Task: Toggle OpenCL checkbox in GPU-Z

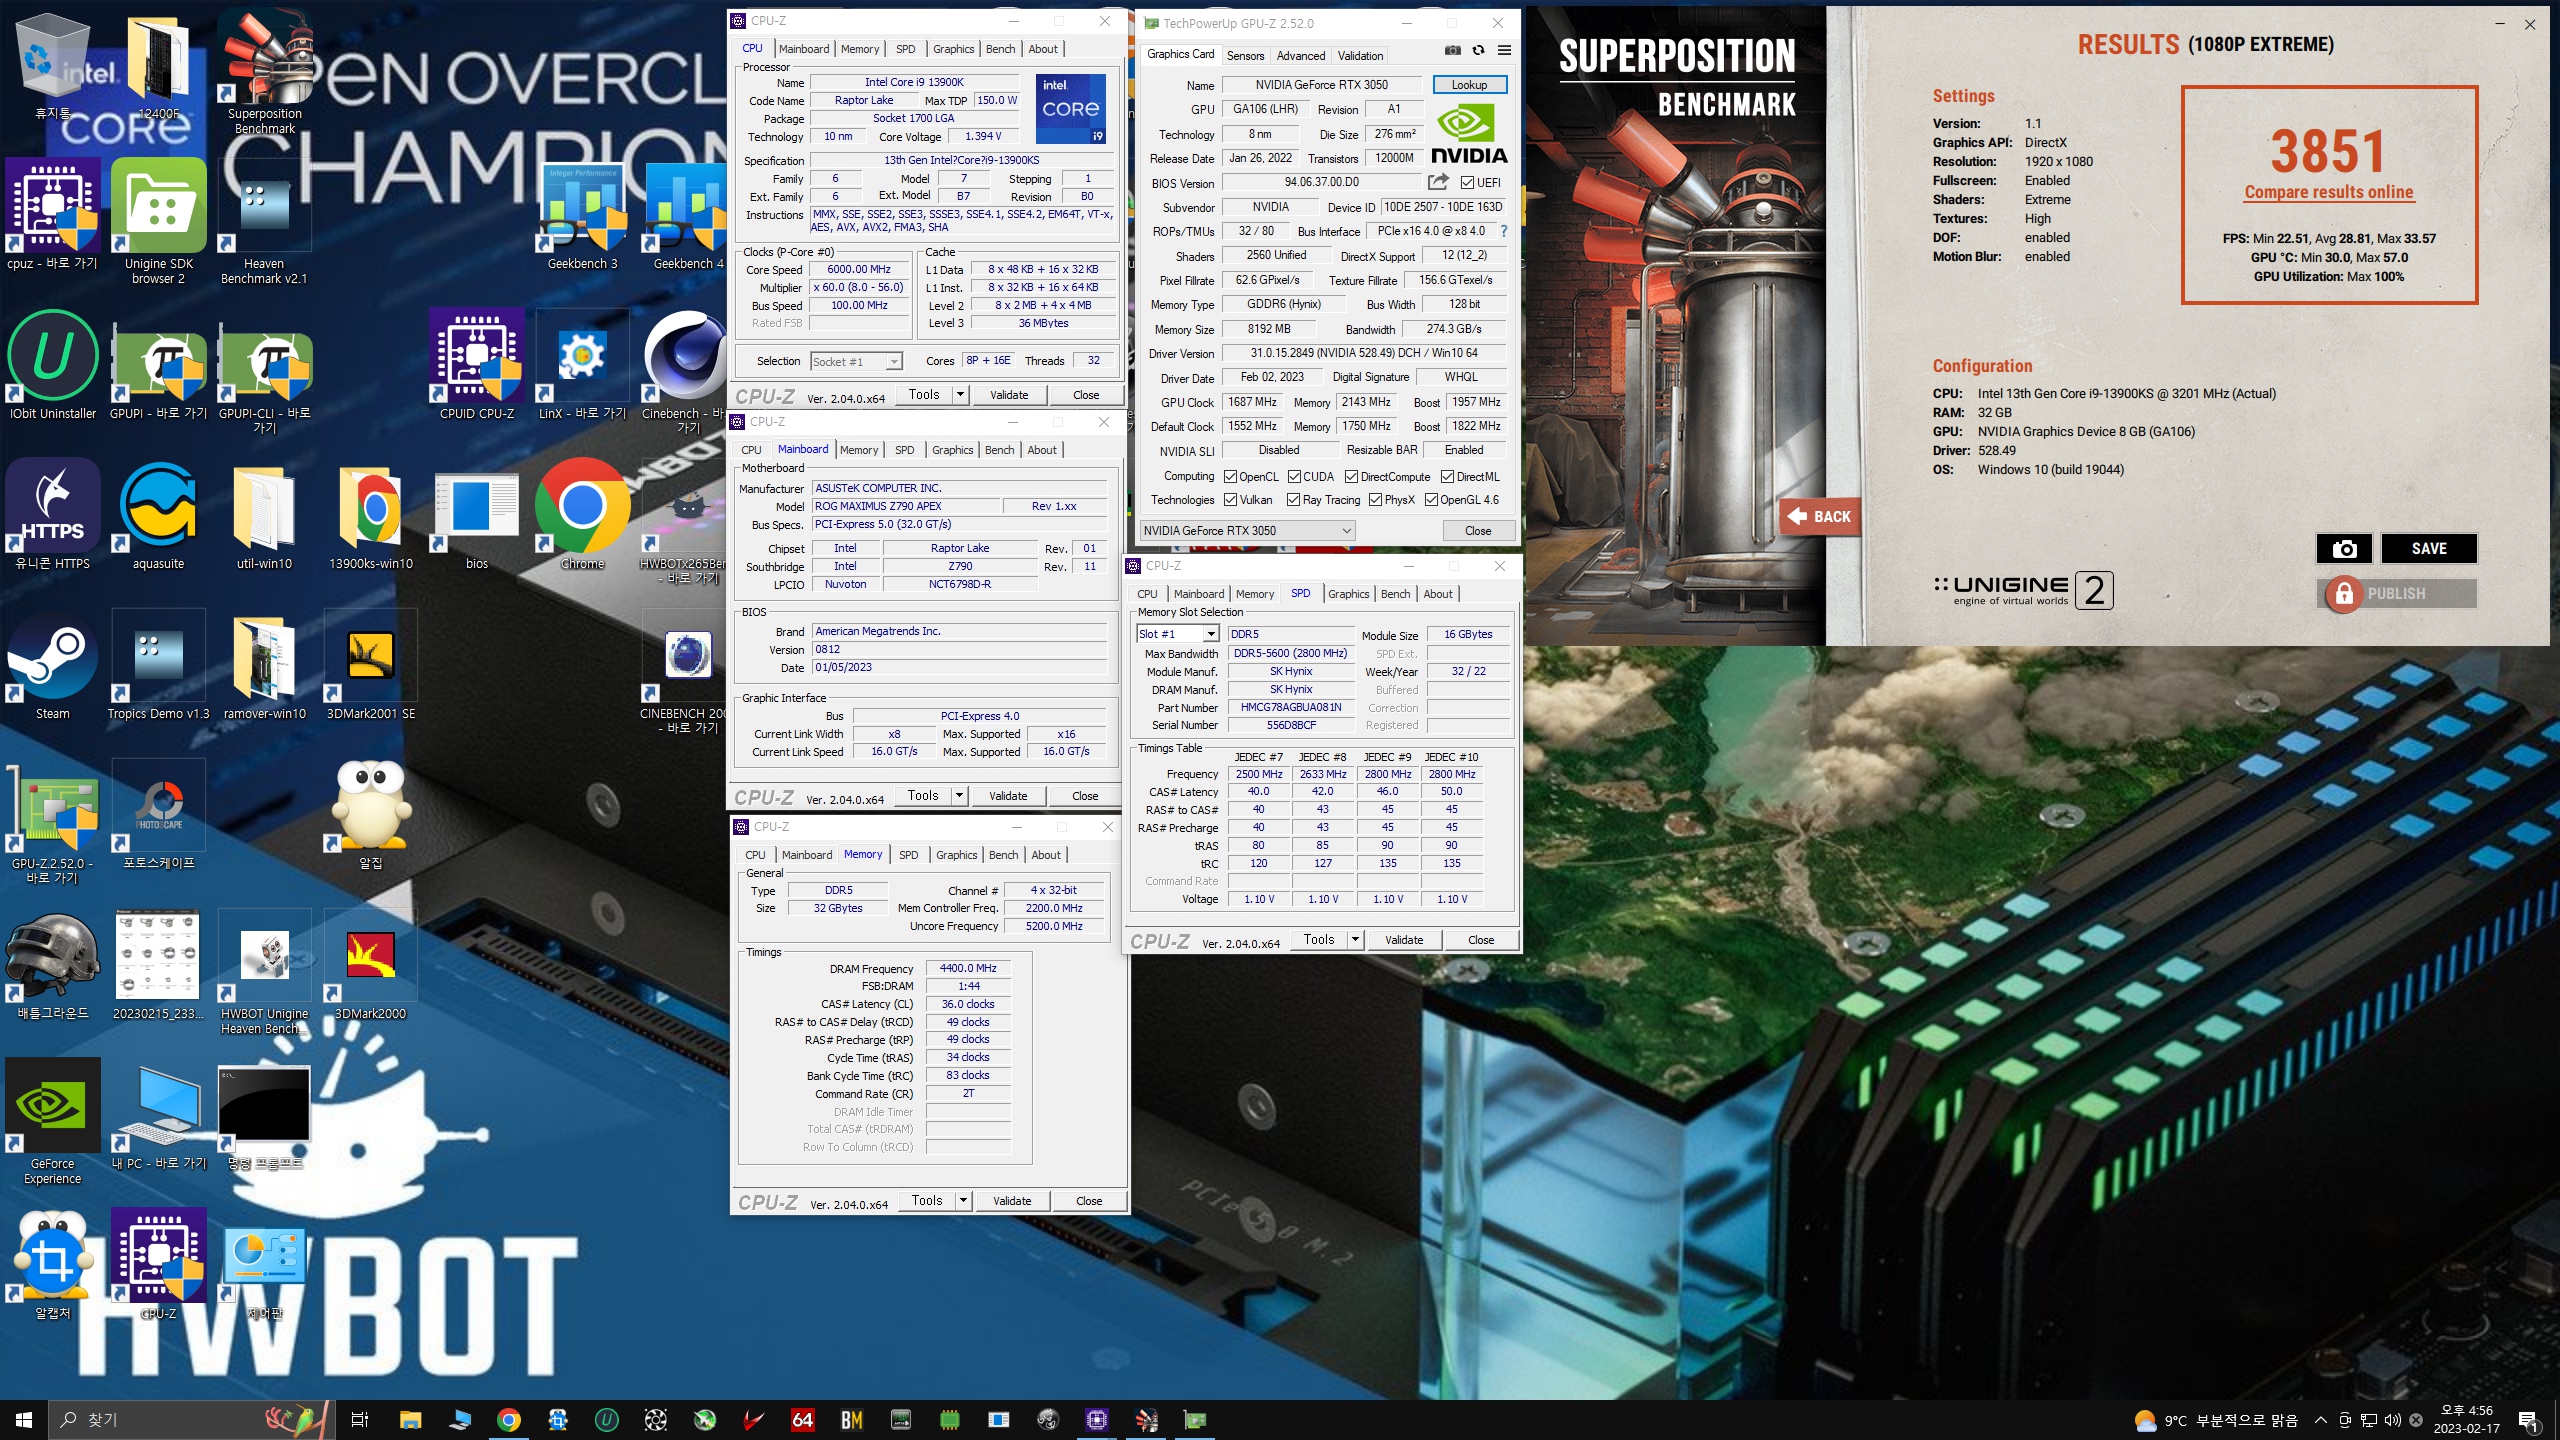Action: [x=1230, y=477]
